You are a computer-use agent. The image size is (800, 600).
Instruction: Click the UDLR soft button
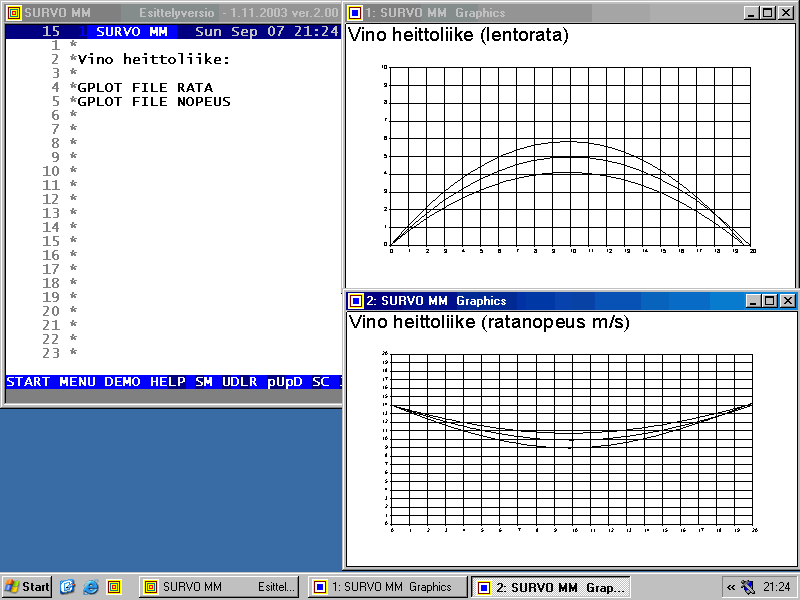click(239, 382)
